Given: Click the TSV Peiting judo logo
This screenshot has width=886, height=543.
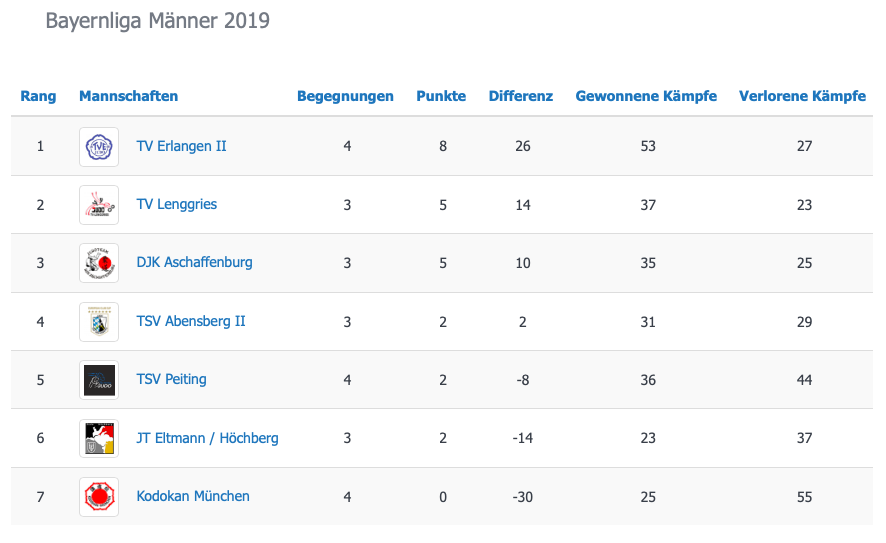Looking at the screenshot, I should click(x=99, y=380).
